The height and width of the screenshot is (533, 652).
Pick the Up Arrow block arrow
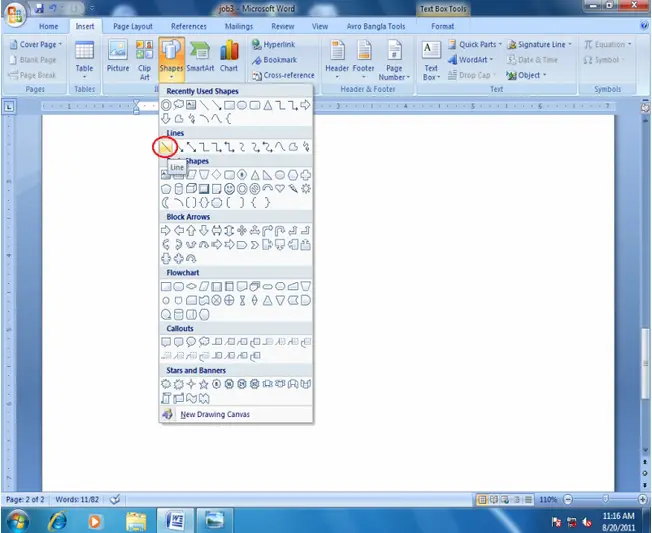191,231
